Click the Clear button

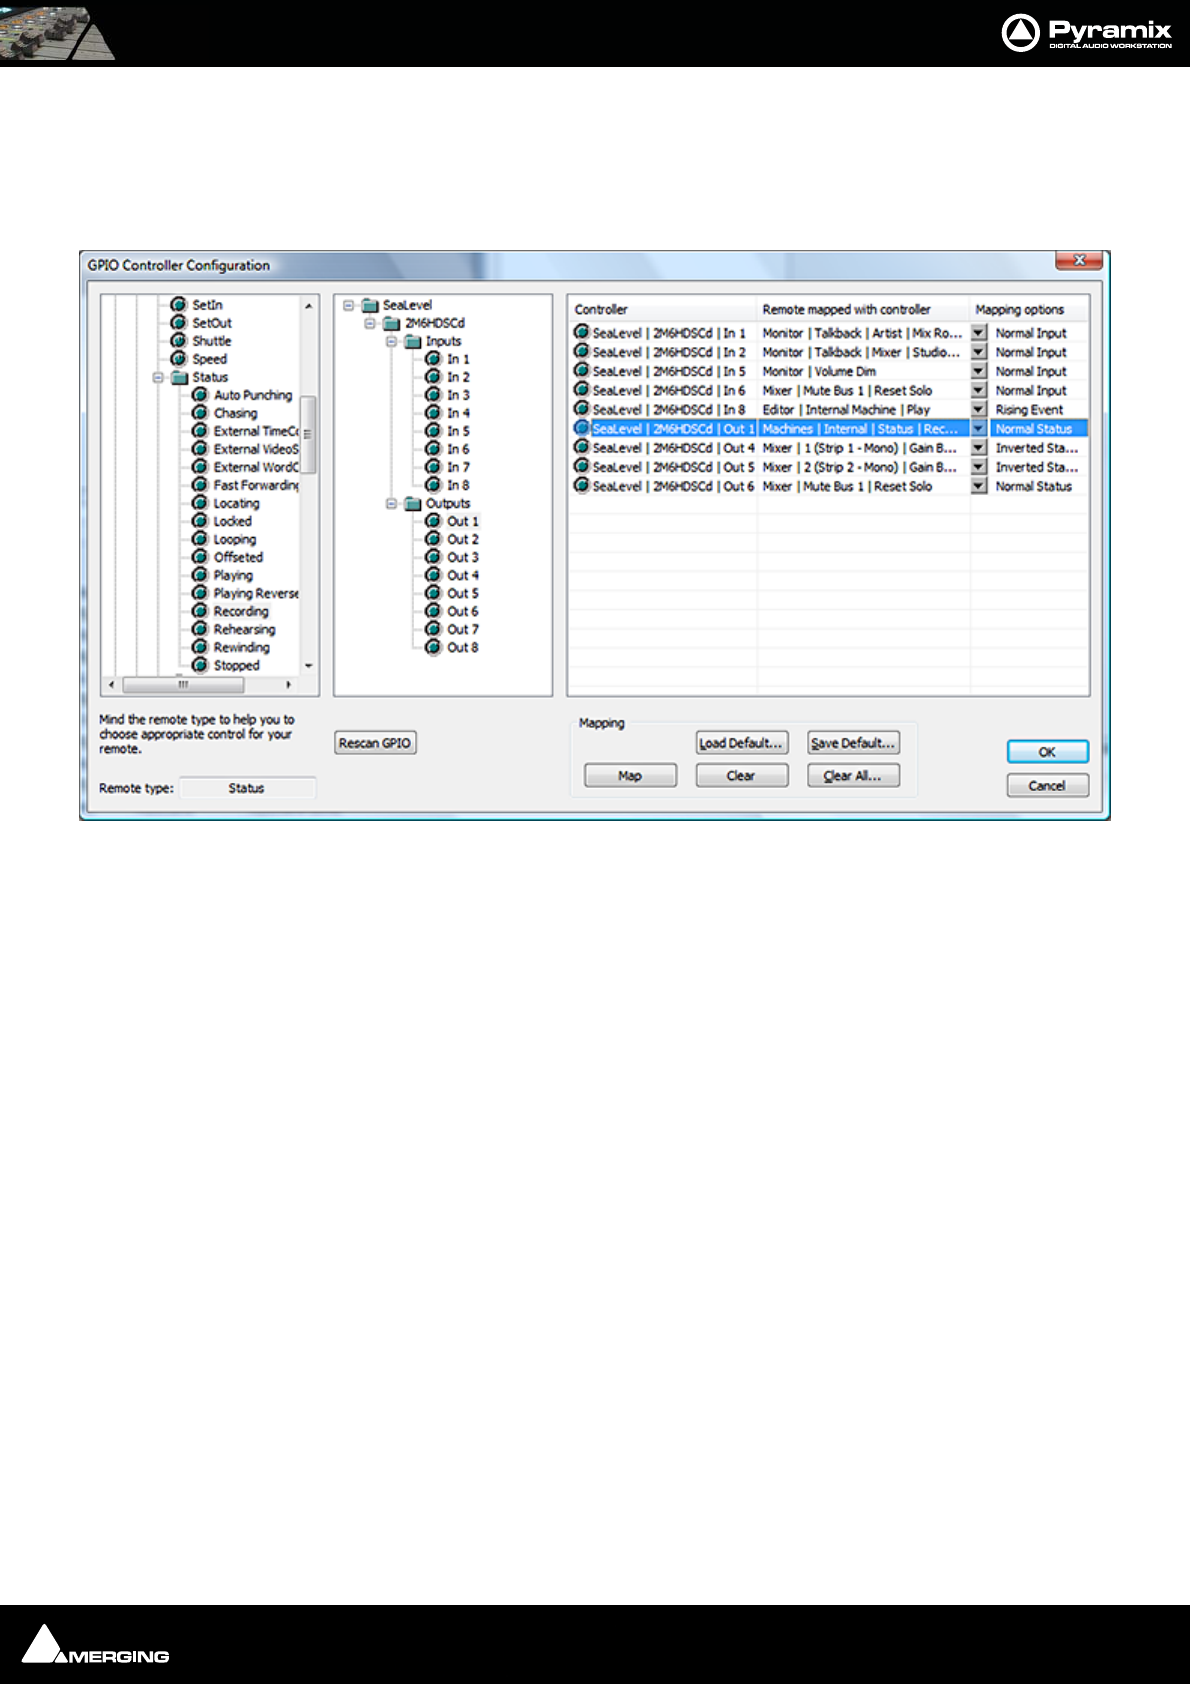pos(742,775)
